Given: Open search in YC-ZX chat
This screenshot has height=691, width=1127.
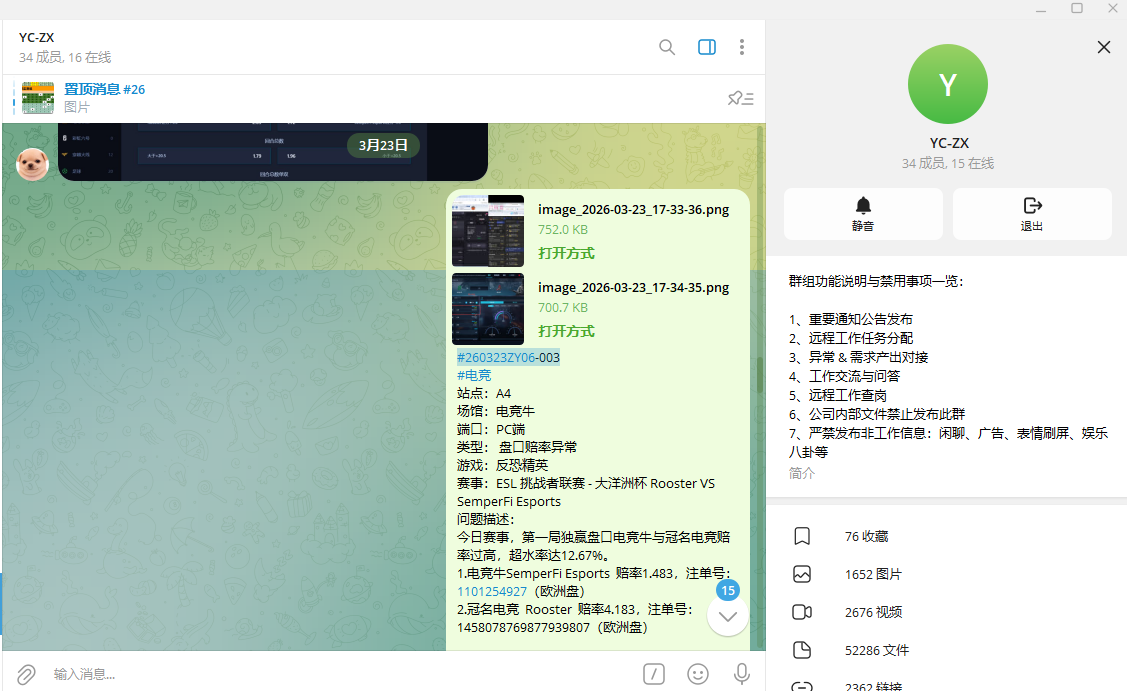Looking at the screenshot, I should click(x=667, y=47).
